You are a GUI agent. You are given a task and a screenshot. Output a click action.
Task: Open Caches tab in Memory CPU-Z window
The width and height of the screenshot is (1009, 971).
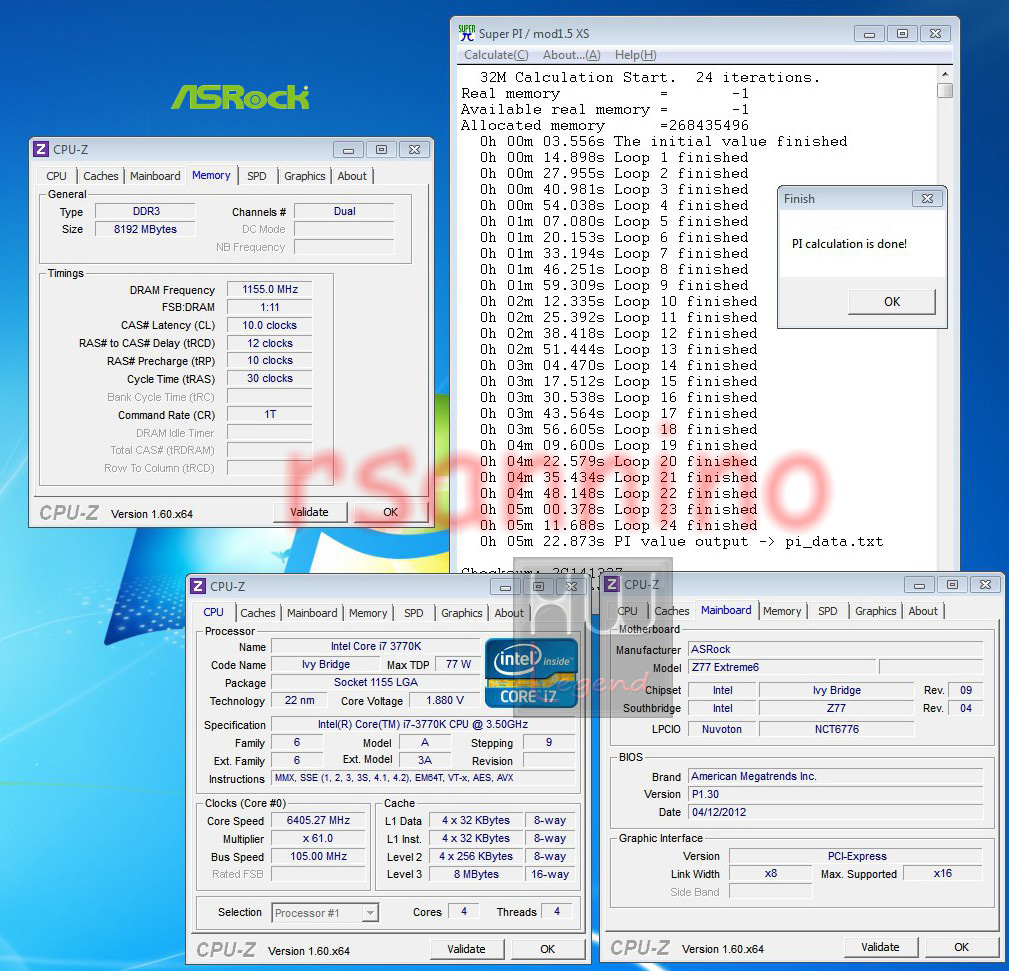pos(101,176)
